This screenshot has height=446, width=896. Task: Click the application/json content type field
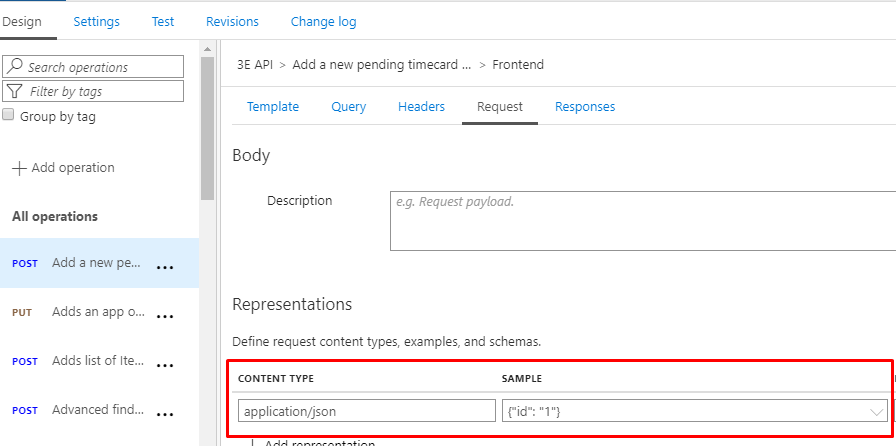pos(367,411)
